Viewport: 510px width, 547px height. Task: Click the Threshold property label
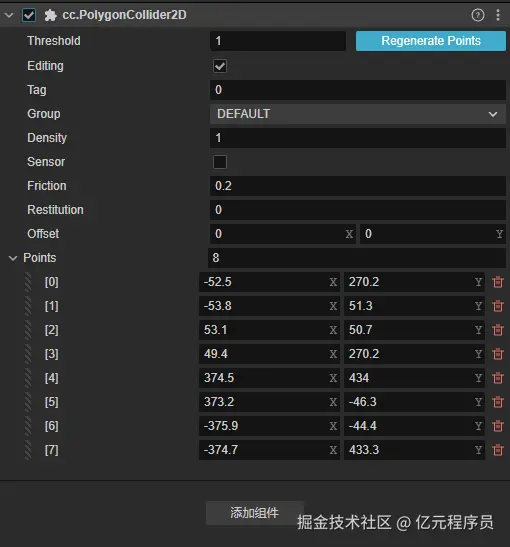coord(54,41)
